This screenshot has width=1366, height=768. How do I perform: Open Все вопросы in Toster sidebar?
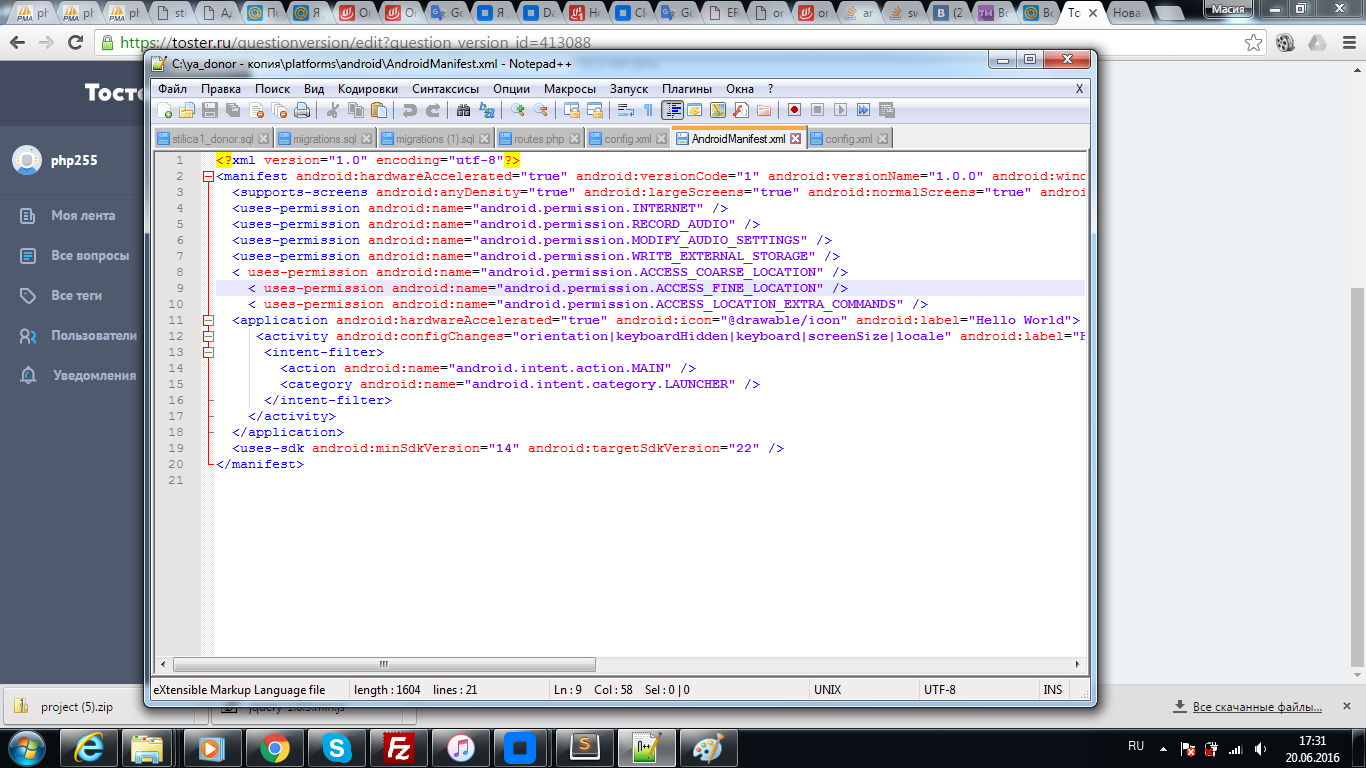[x=90, y=255]
